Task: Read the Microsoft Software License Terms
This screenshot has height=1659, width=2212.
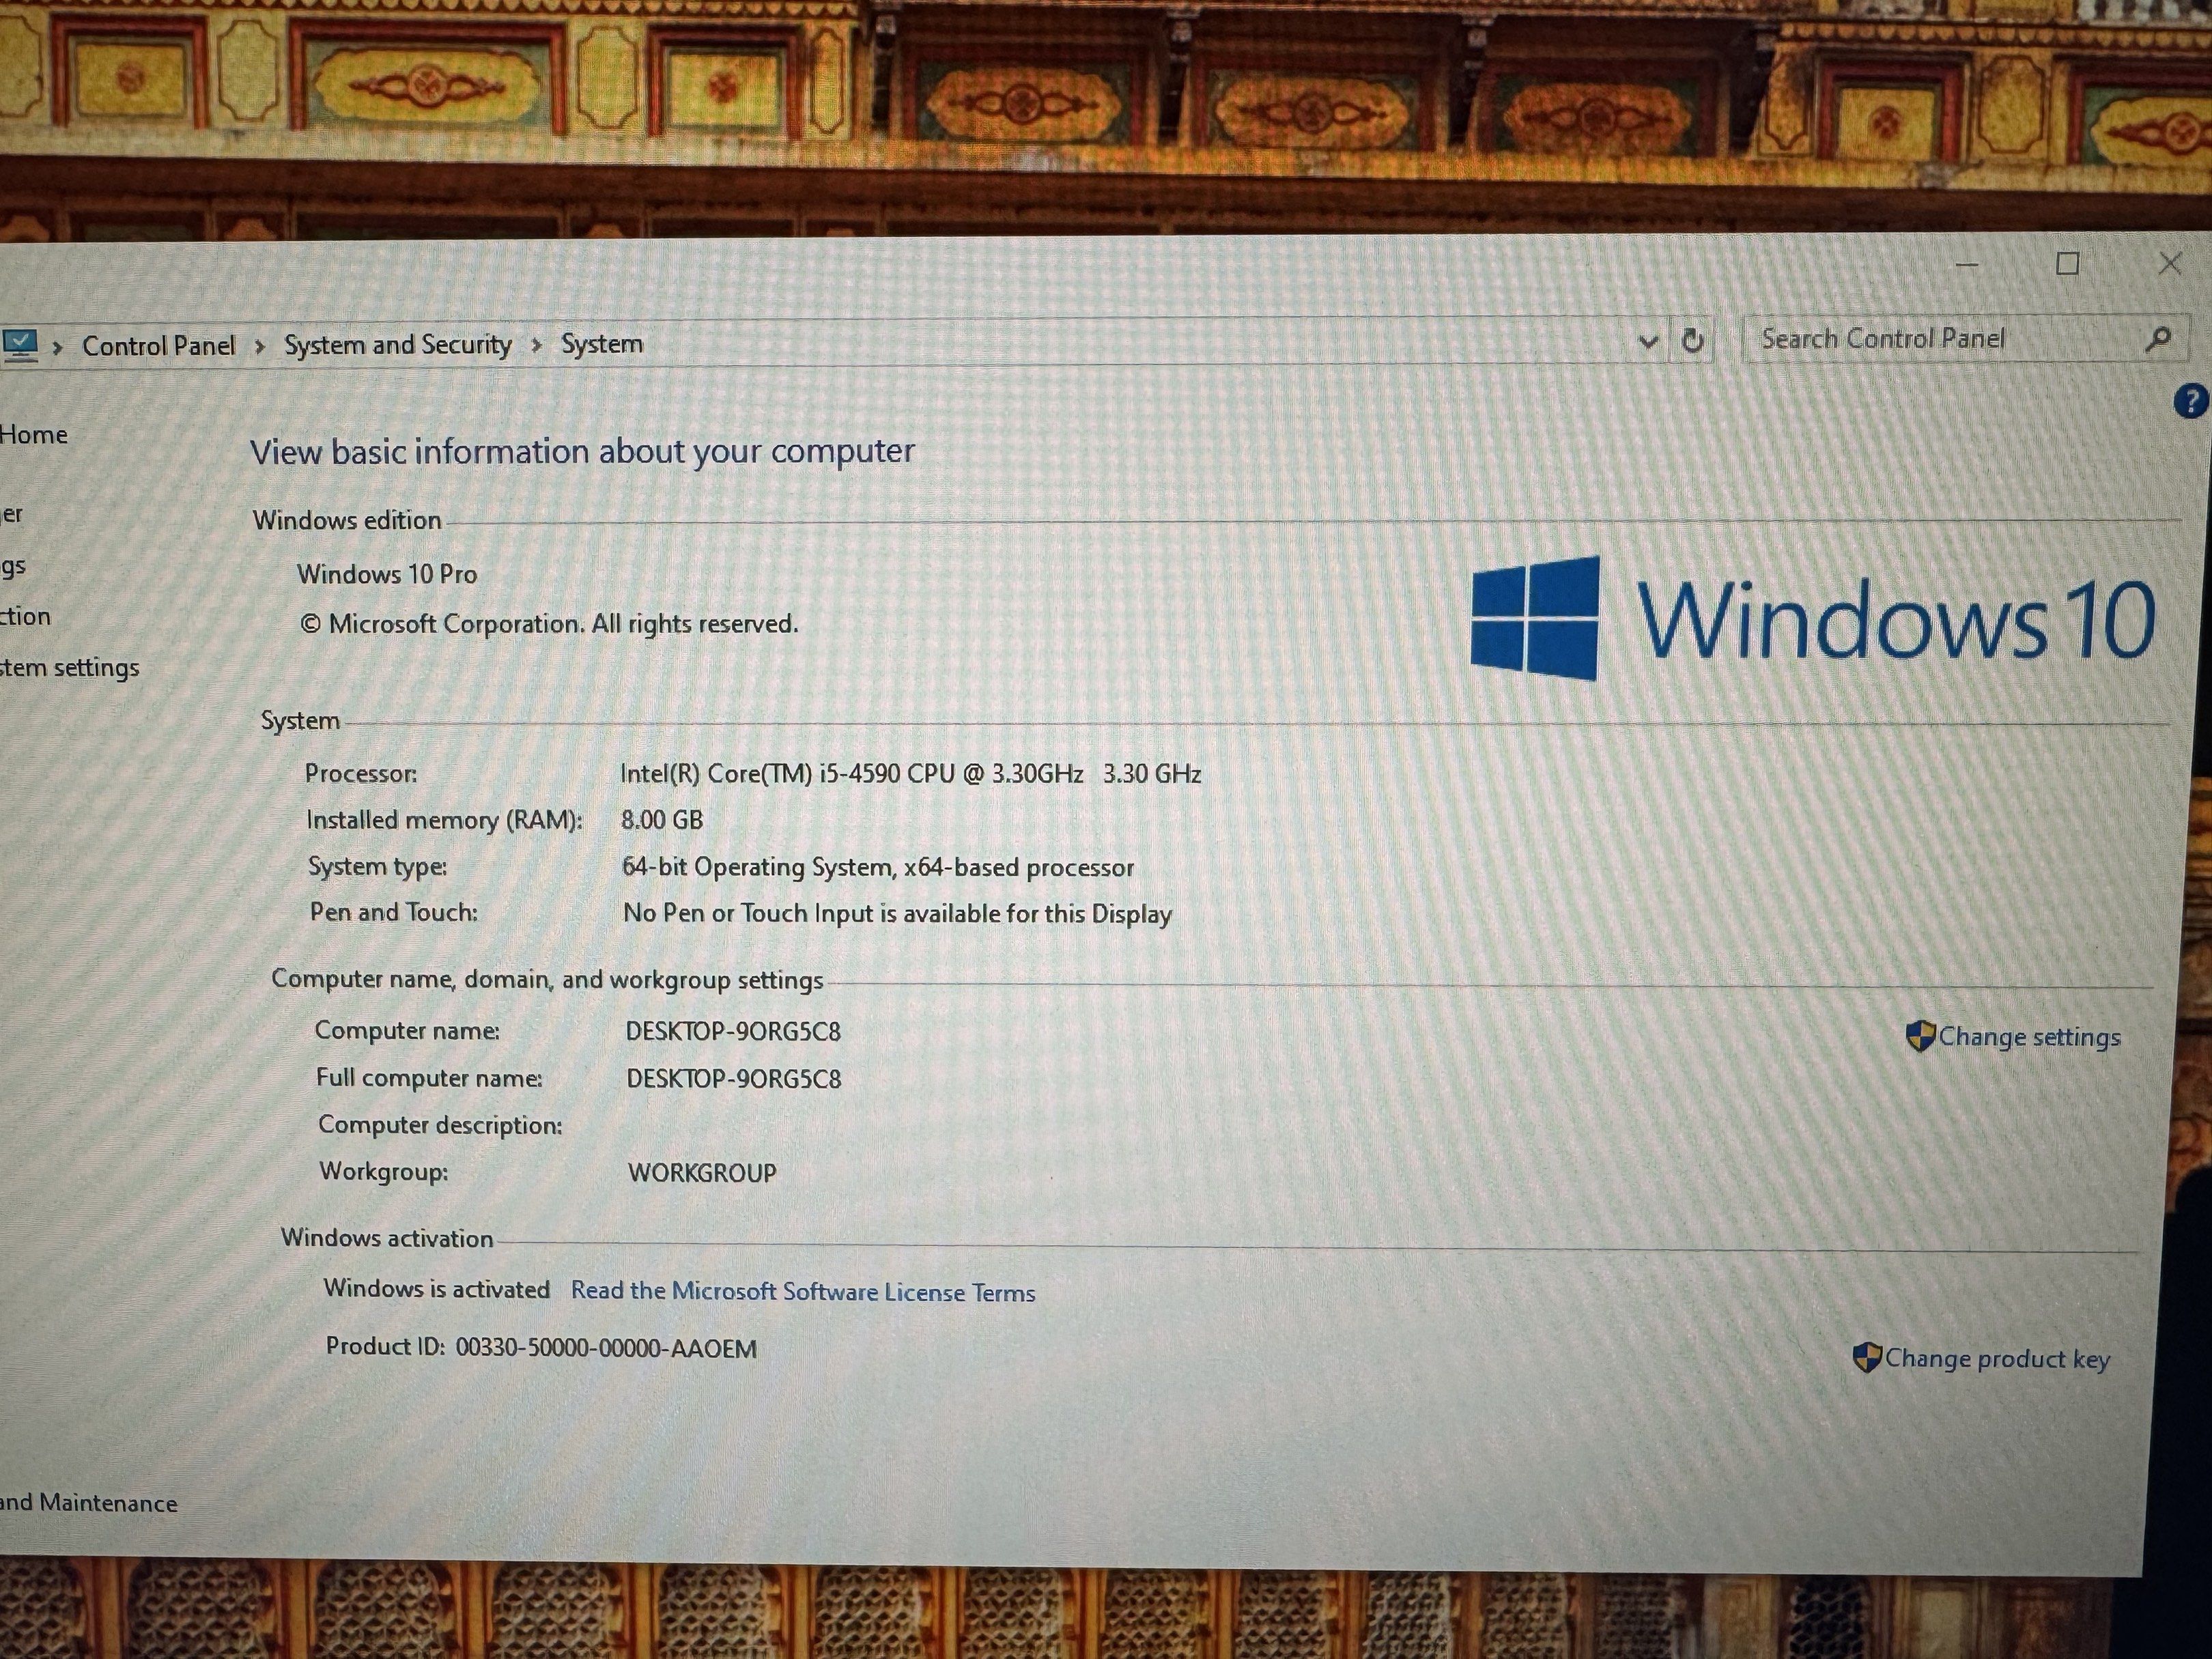Action: [x=803, y=1291]
